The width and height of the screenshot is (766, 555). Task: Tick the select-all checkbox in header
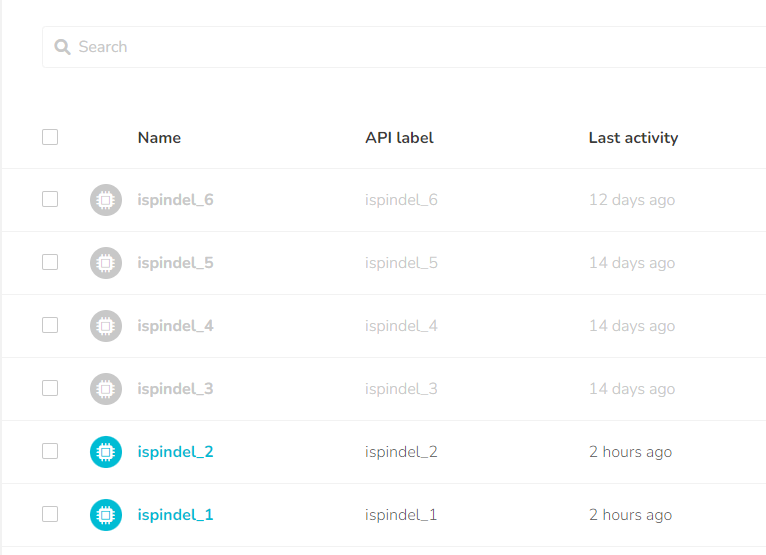(50, 137)
